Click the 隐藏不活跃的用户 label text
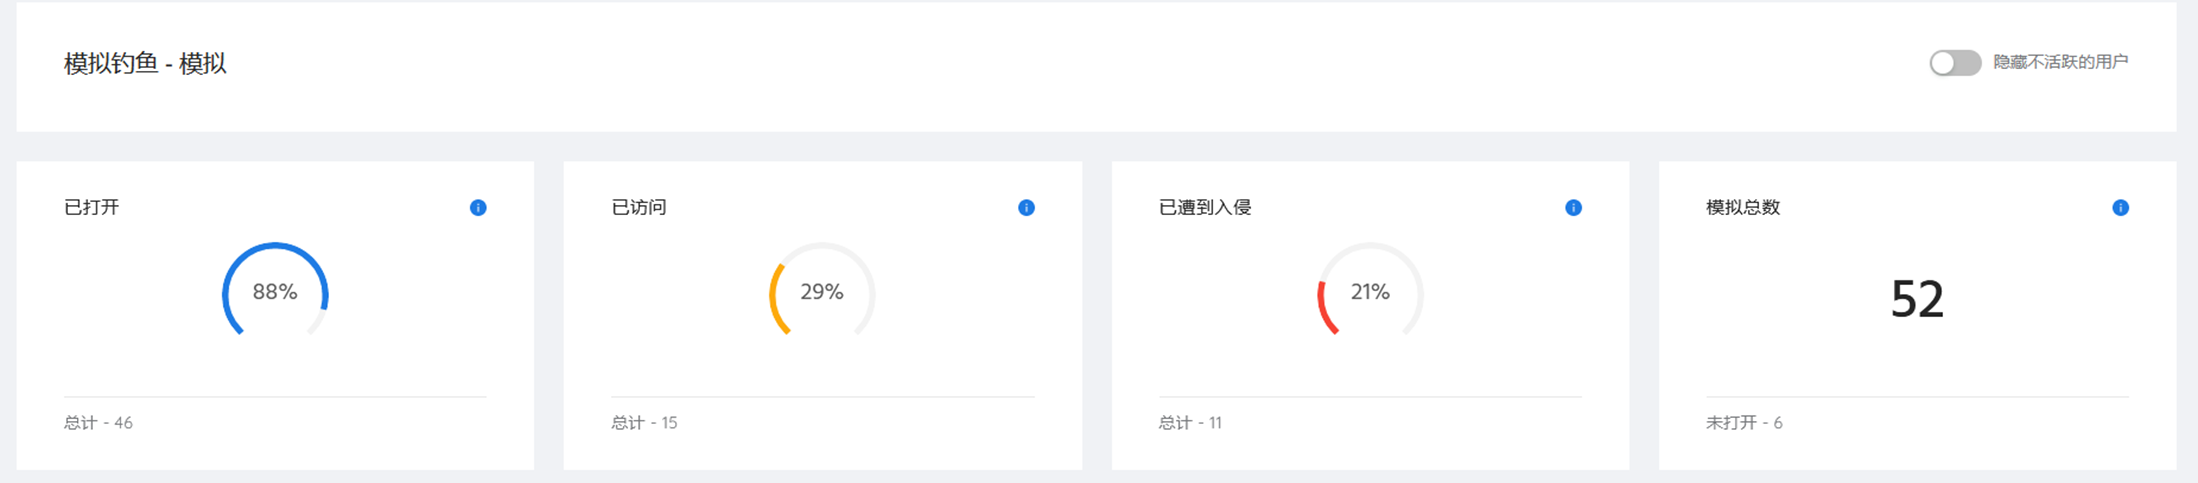 2060,62
